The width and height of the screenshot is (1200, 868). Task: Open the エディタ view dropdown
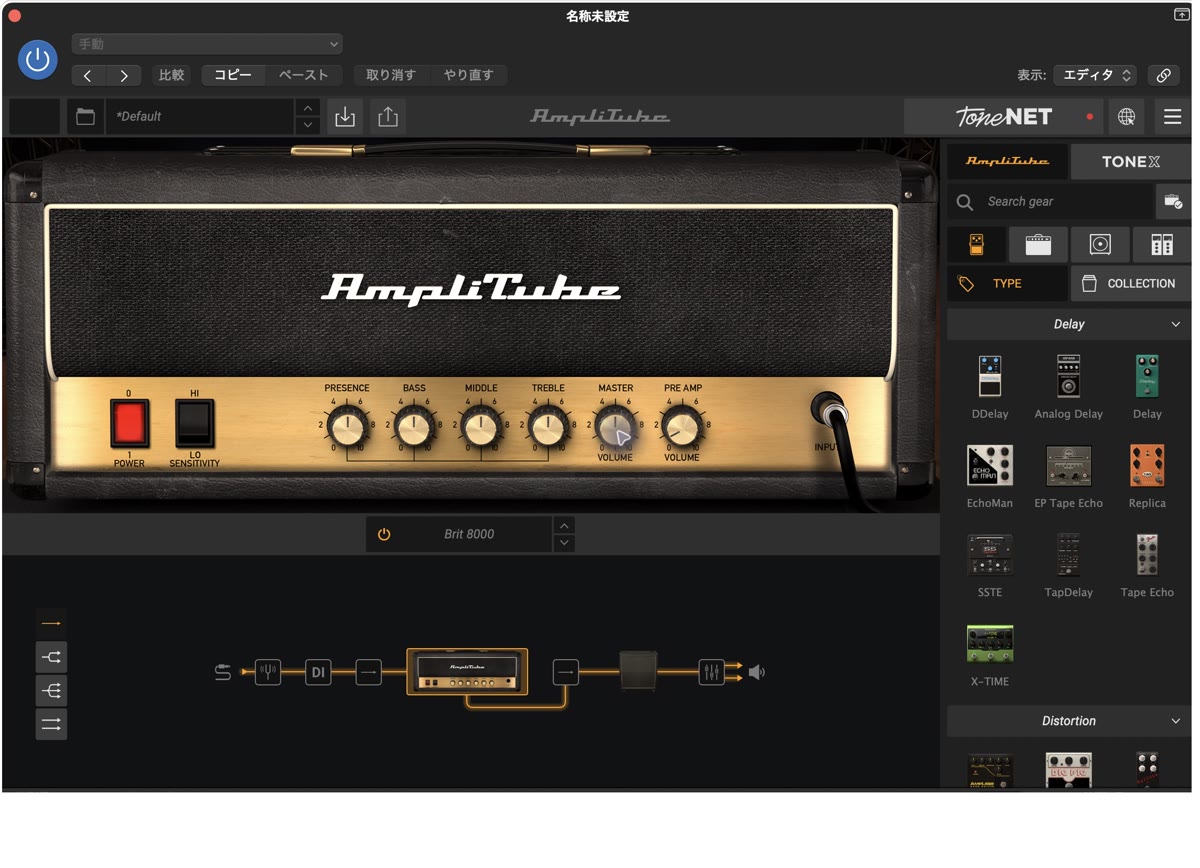point(1094,75)
